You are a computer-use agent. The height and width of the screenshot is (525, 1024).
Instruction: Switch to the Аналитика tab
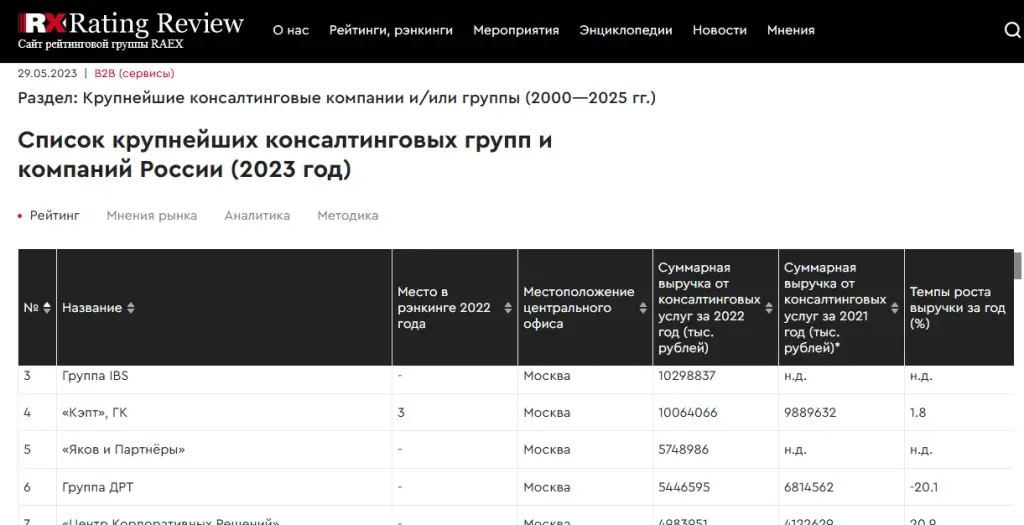pos(257,215)
